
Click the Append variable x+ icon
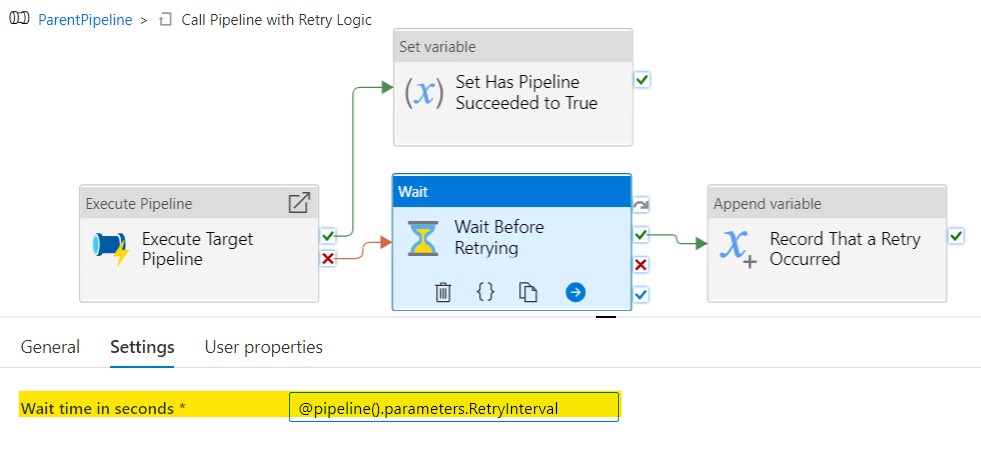click(738, 248)
